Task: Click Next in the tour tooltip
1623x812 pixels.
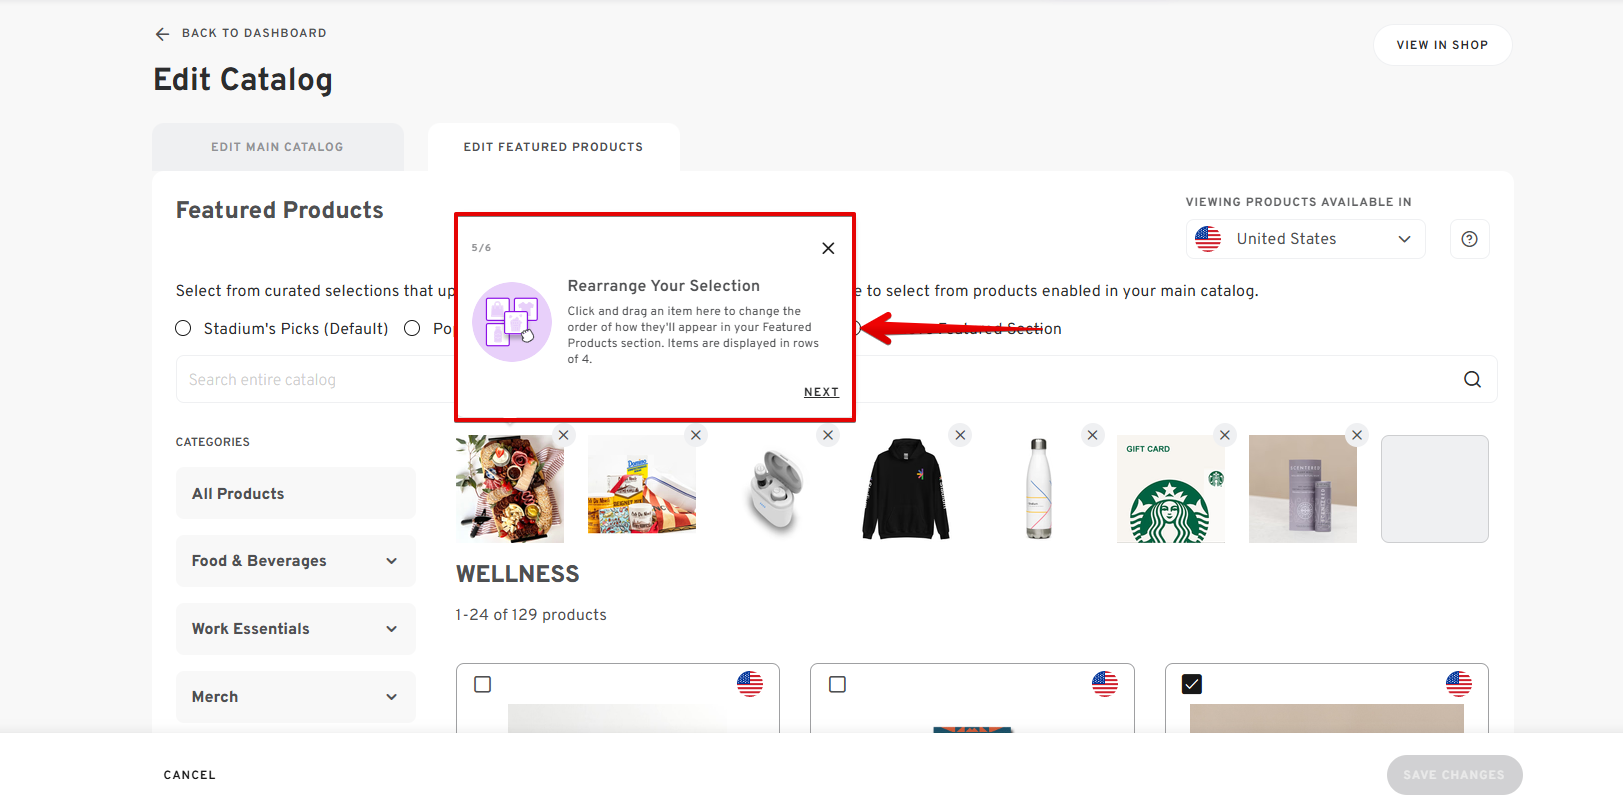Action: pos(821,392)
